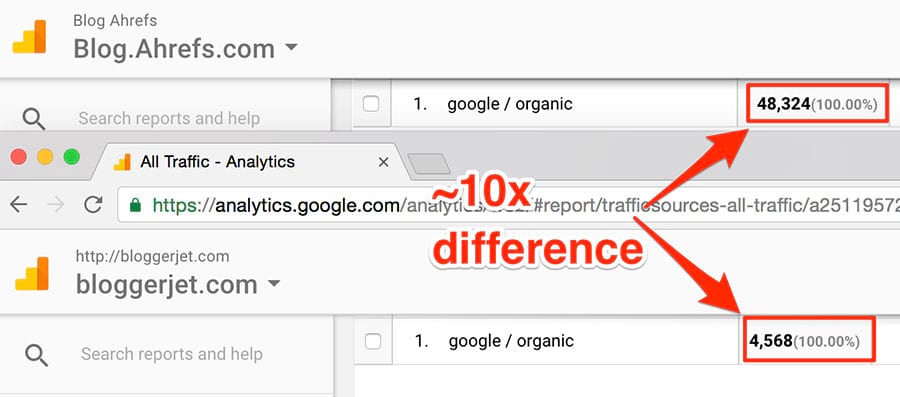Click the browser forward arrow
The image size is (900, 397).
56,204
